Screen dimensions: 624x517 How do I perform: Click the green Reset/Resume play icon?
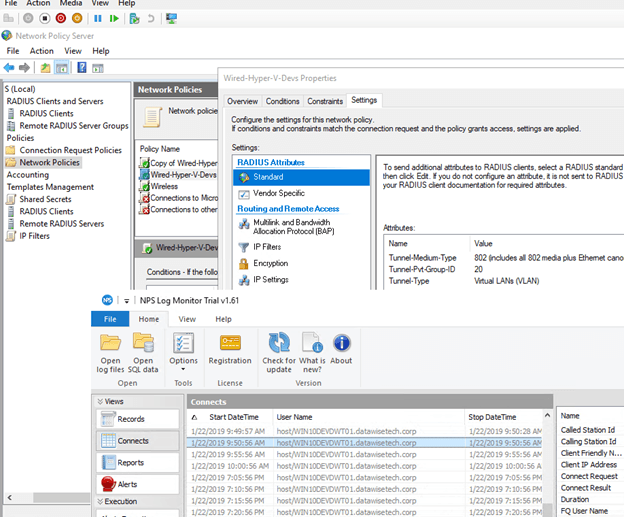pos(114,18)
